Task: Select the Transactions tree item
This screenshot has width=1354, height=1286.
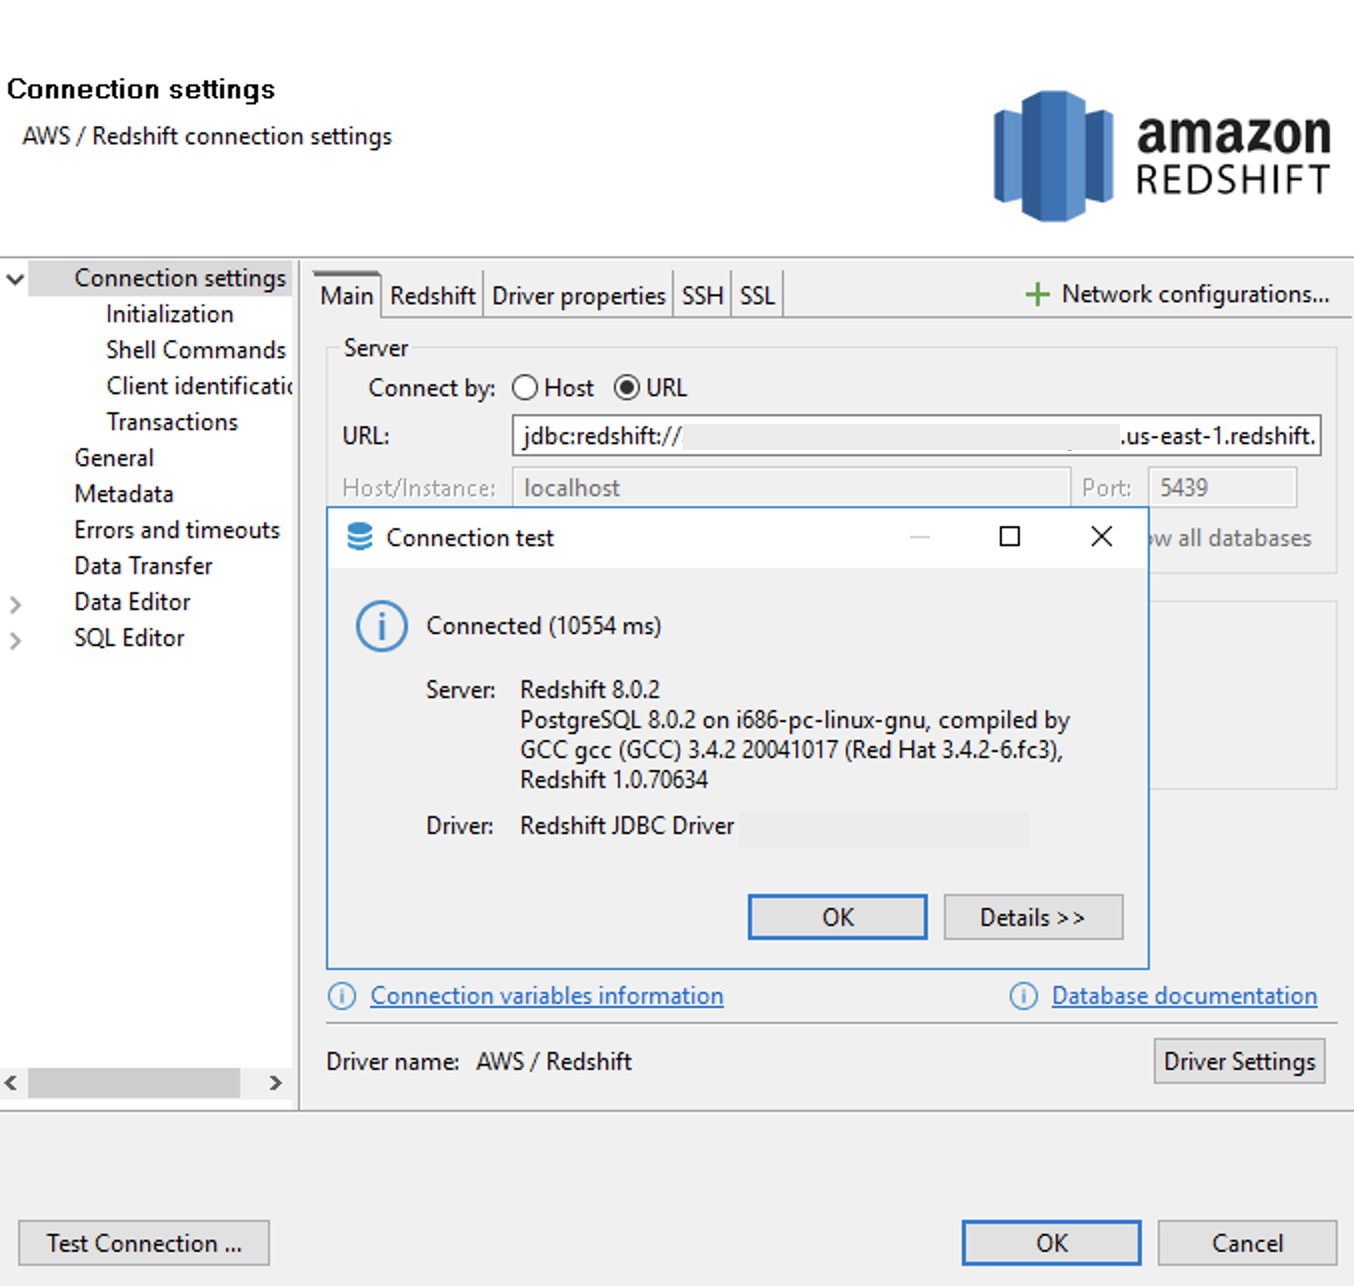Action: coord(172,422)
